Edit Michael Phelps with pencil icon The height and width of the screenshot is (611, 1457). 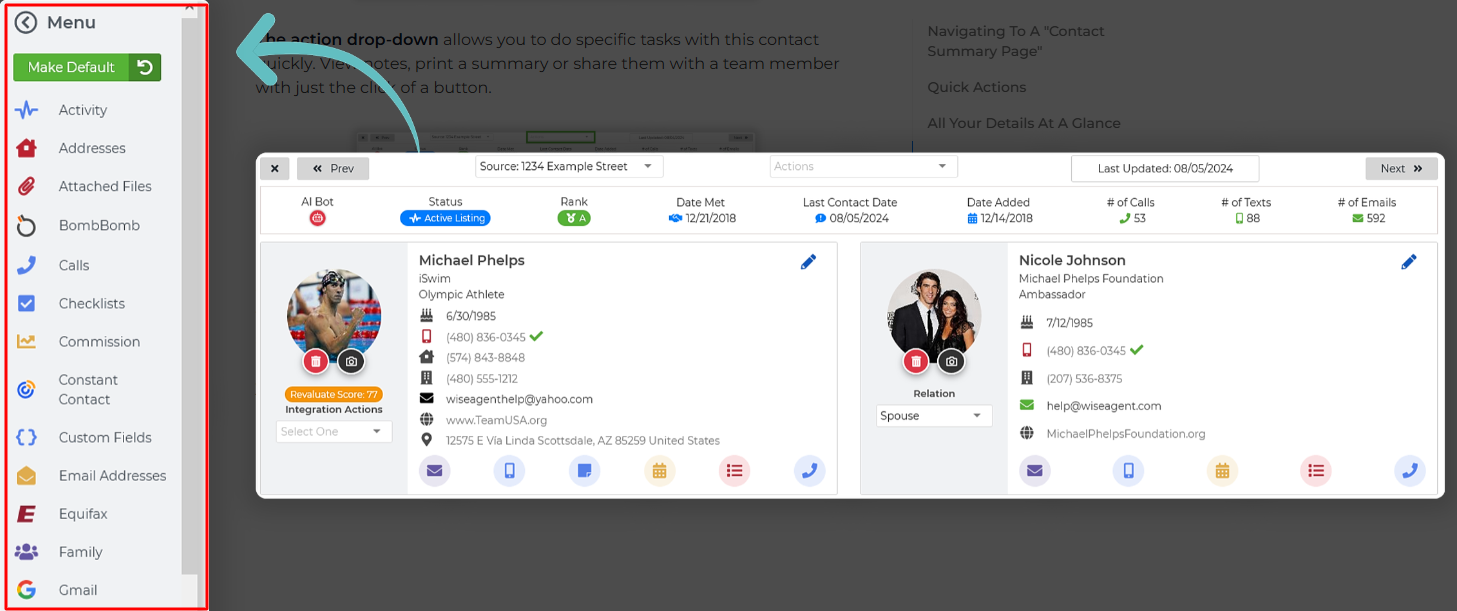(x=808, y=262)
